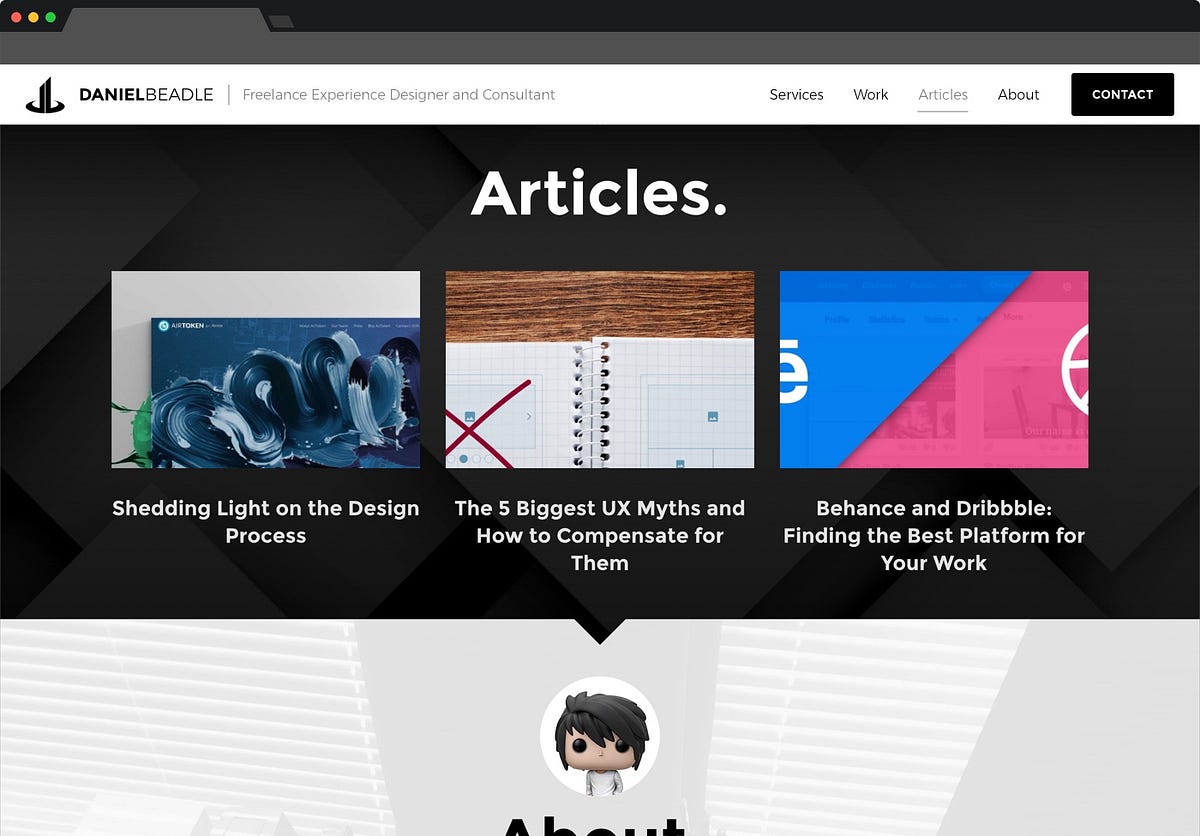The height and width of the screenshot is (836, 1200).
Task: Open the Behance and Dribbble blue-pink thumbnail
Action: coord(934,369)
